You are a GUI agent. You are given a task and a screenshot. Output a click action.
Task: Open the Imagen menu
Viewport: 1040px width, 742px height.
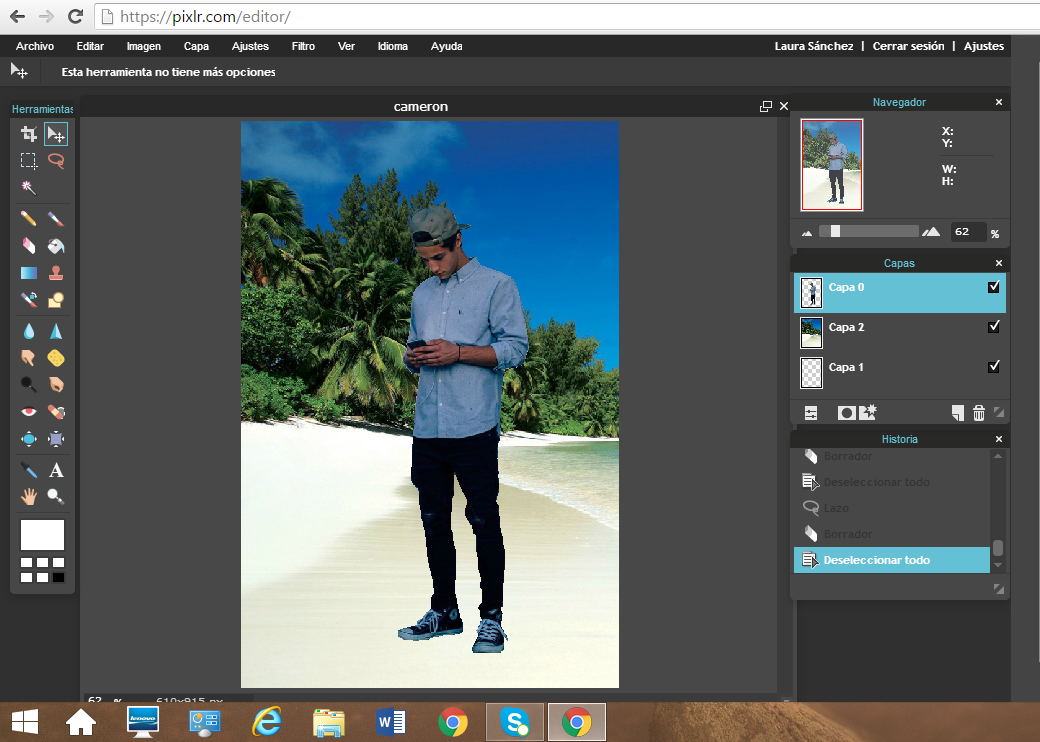pos(143,46)
